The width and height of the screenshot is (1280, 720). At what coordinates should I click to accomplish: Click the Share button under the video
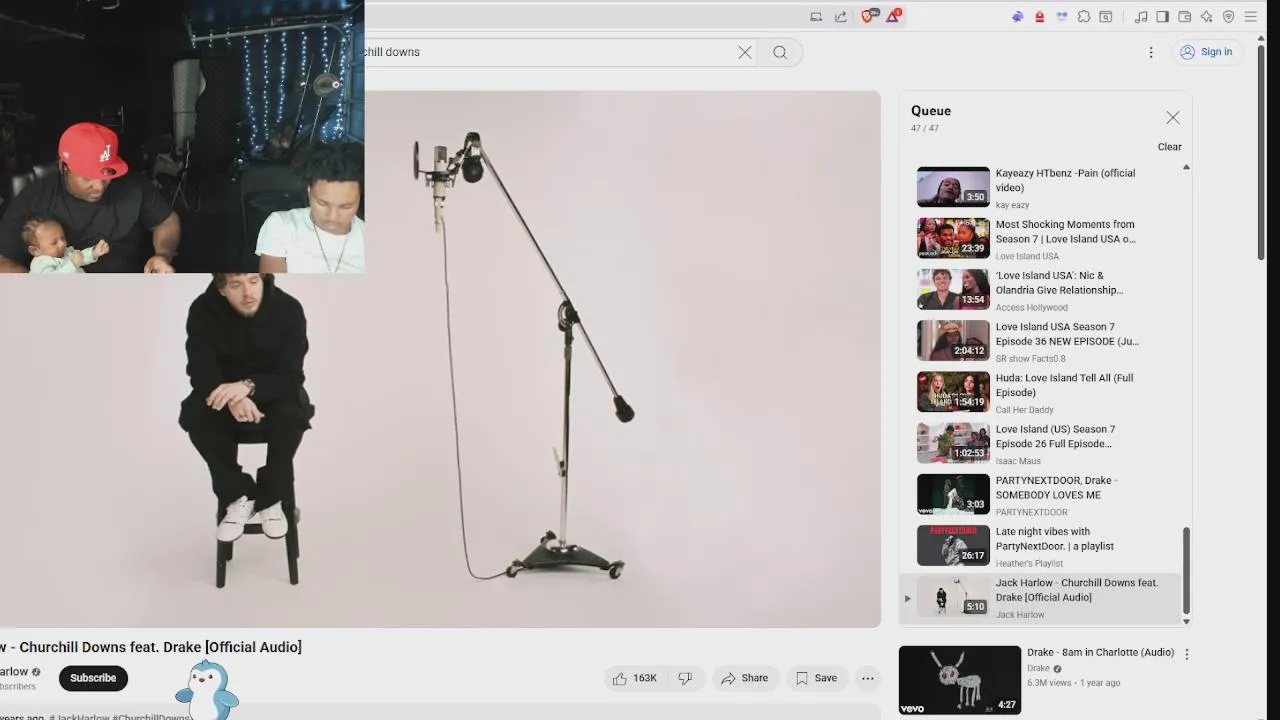[745, 678]
